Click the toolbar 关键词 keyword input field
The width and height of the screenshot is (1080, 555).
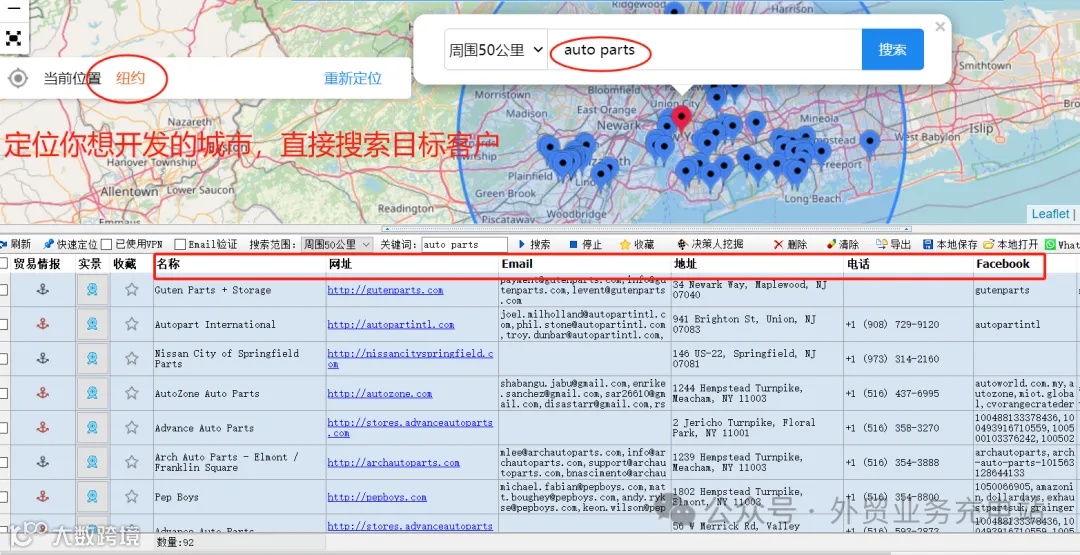pyautogui.click(x=464, y=244)
